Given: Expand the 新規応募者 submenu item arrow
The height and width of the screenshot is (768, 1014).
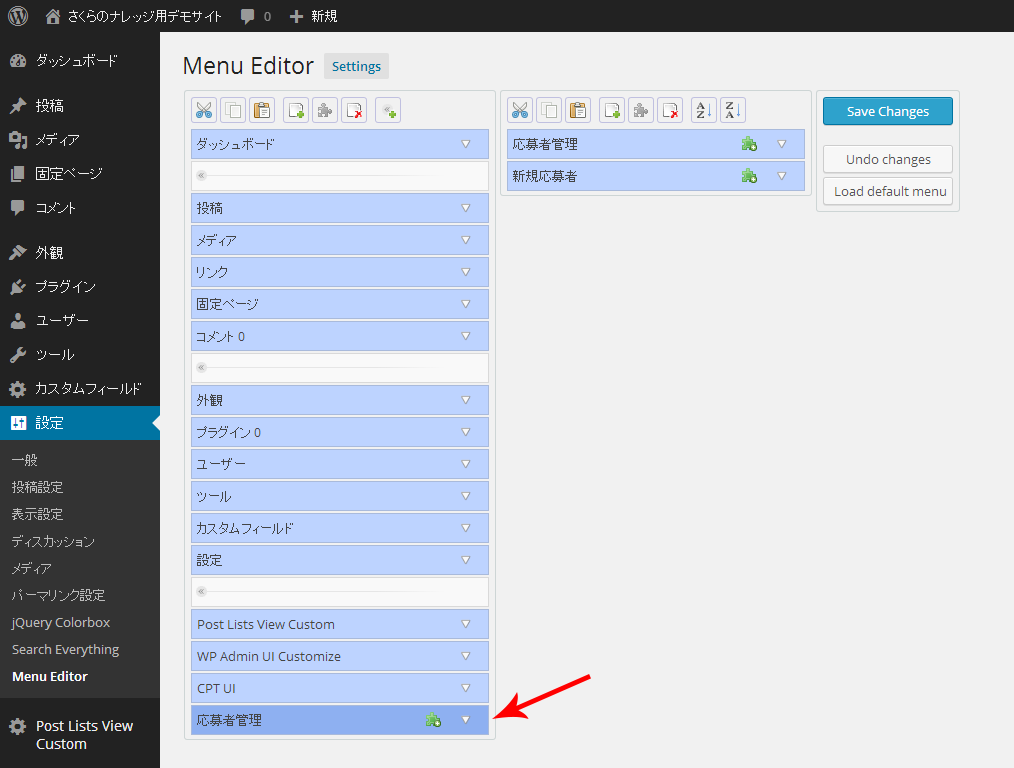Looking at the screenshot, I should tap(782, 176).
